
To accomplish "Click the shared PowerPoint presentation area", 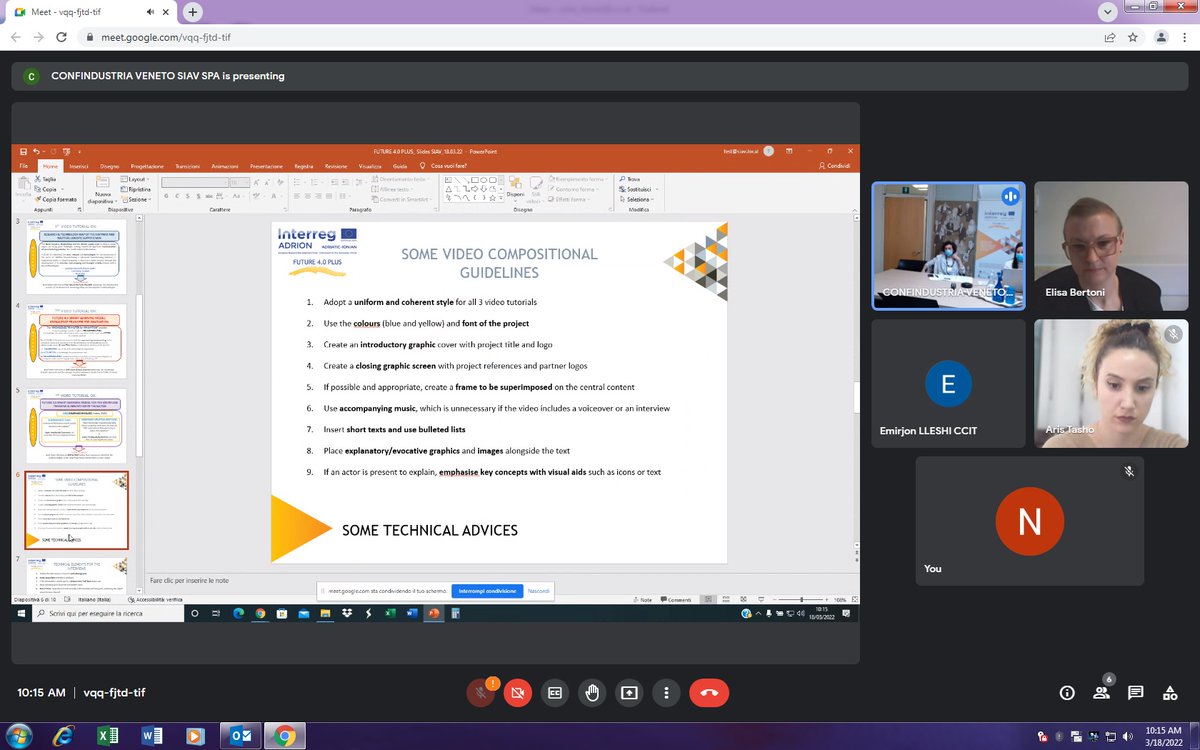I will [436, 383].
